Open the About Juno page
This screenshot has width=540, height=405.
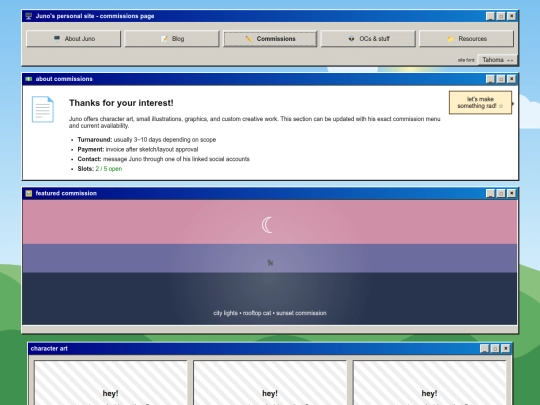click(73, 39)
